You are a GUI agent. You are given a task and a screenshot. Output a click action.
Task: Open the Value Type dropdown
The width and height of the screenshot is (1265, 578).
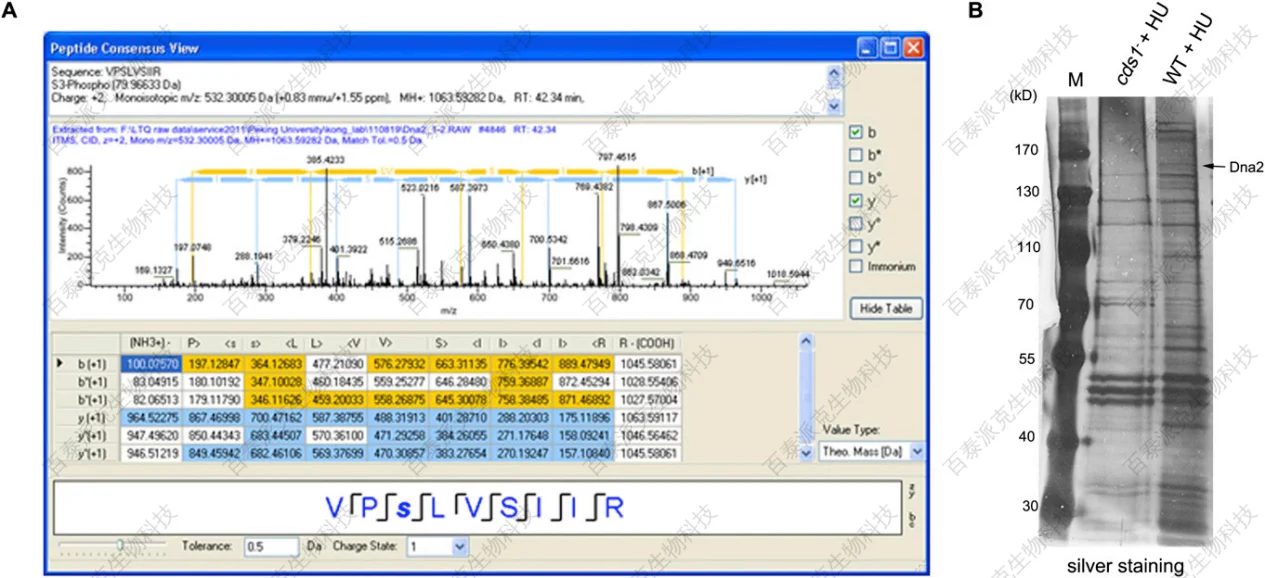[919, 452]
